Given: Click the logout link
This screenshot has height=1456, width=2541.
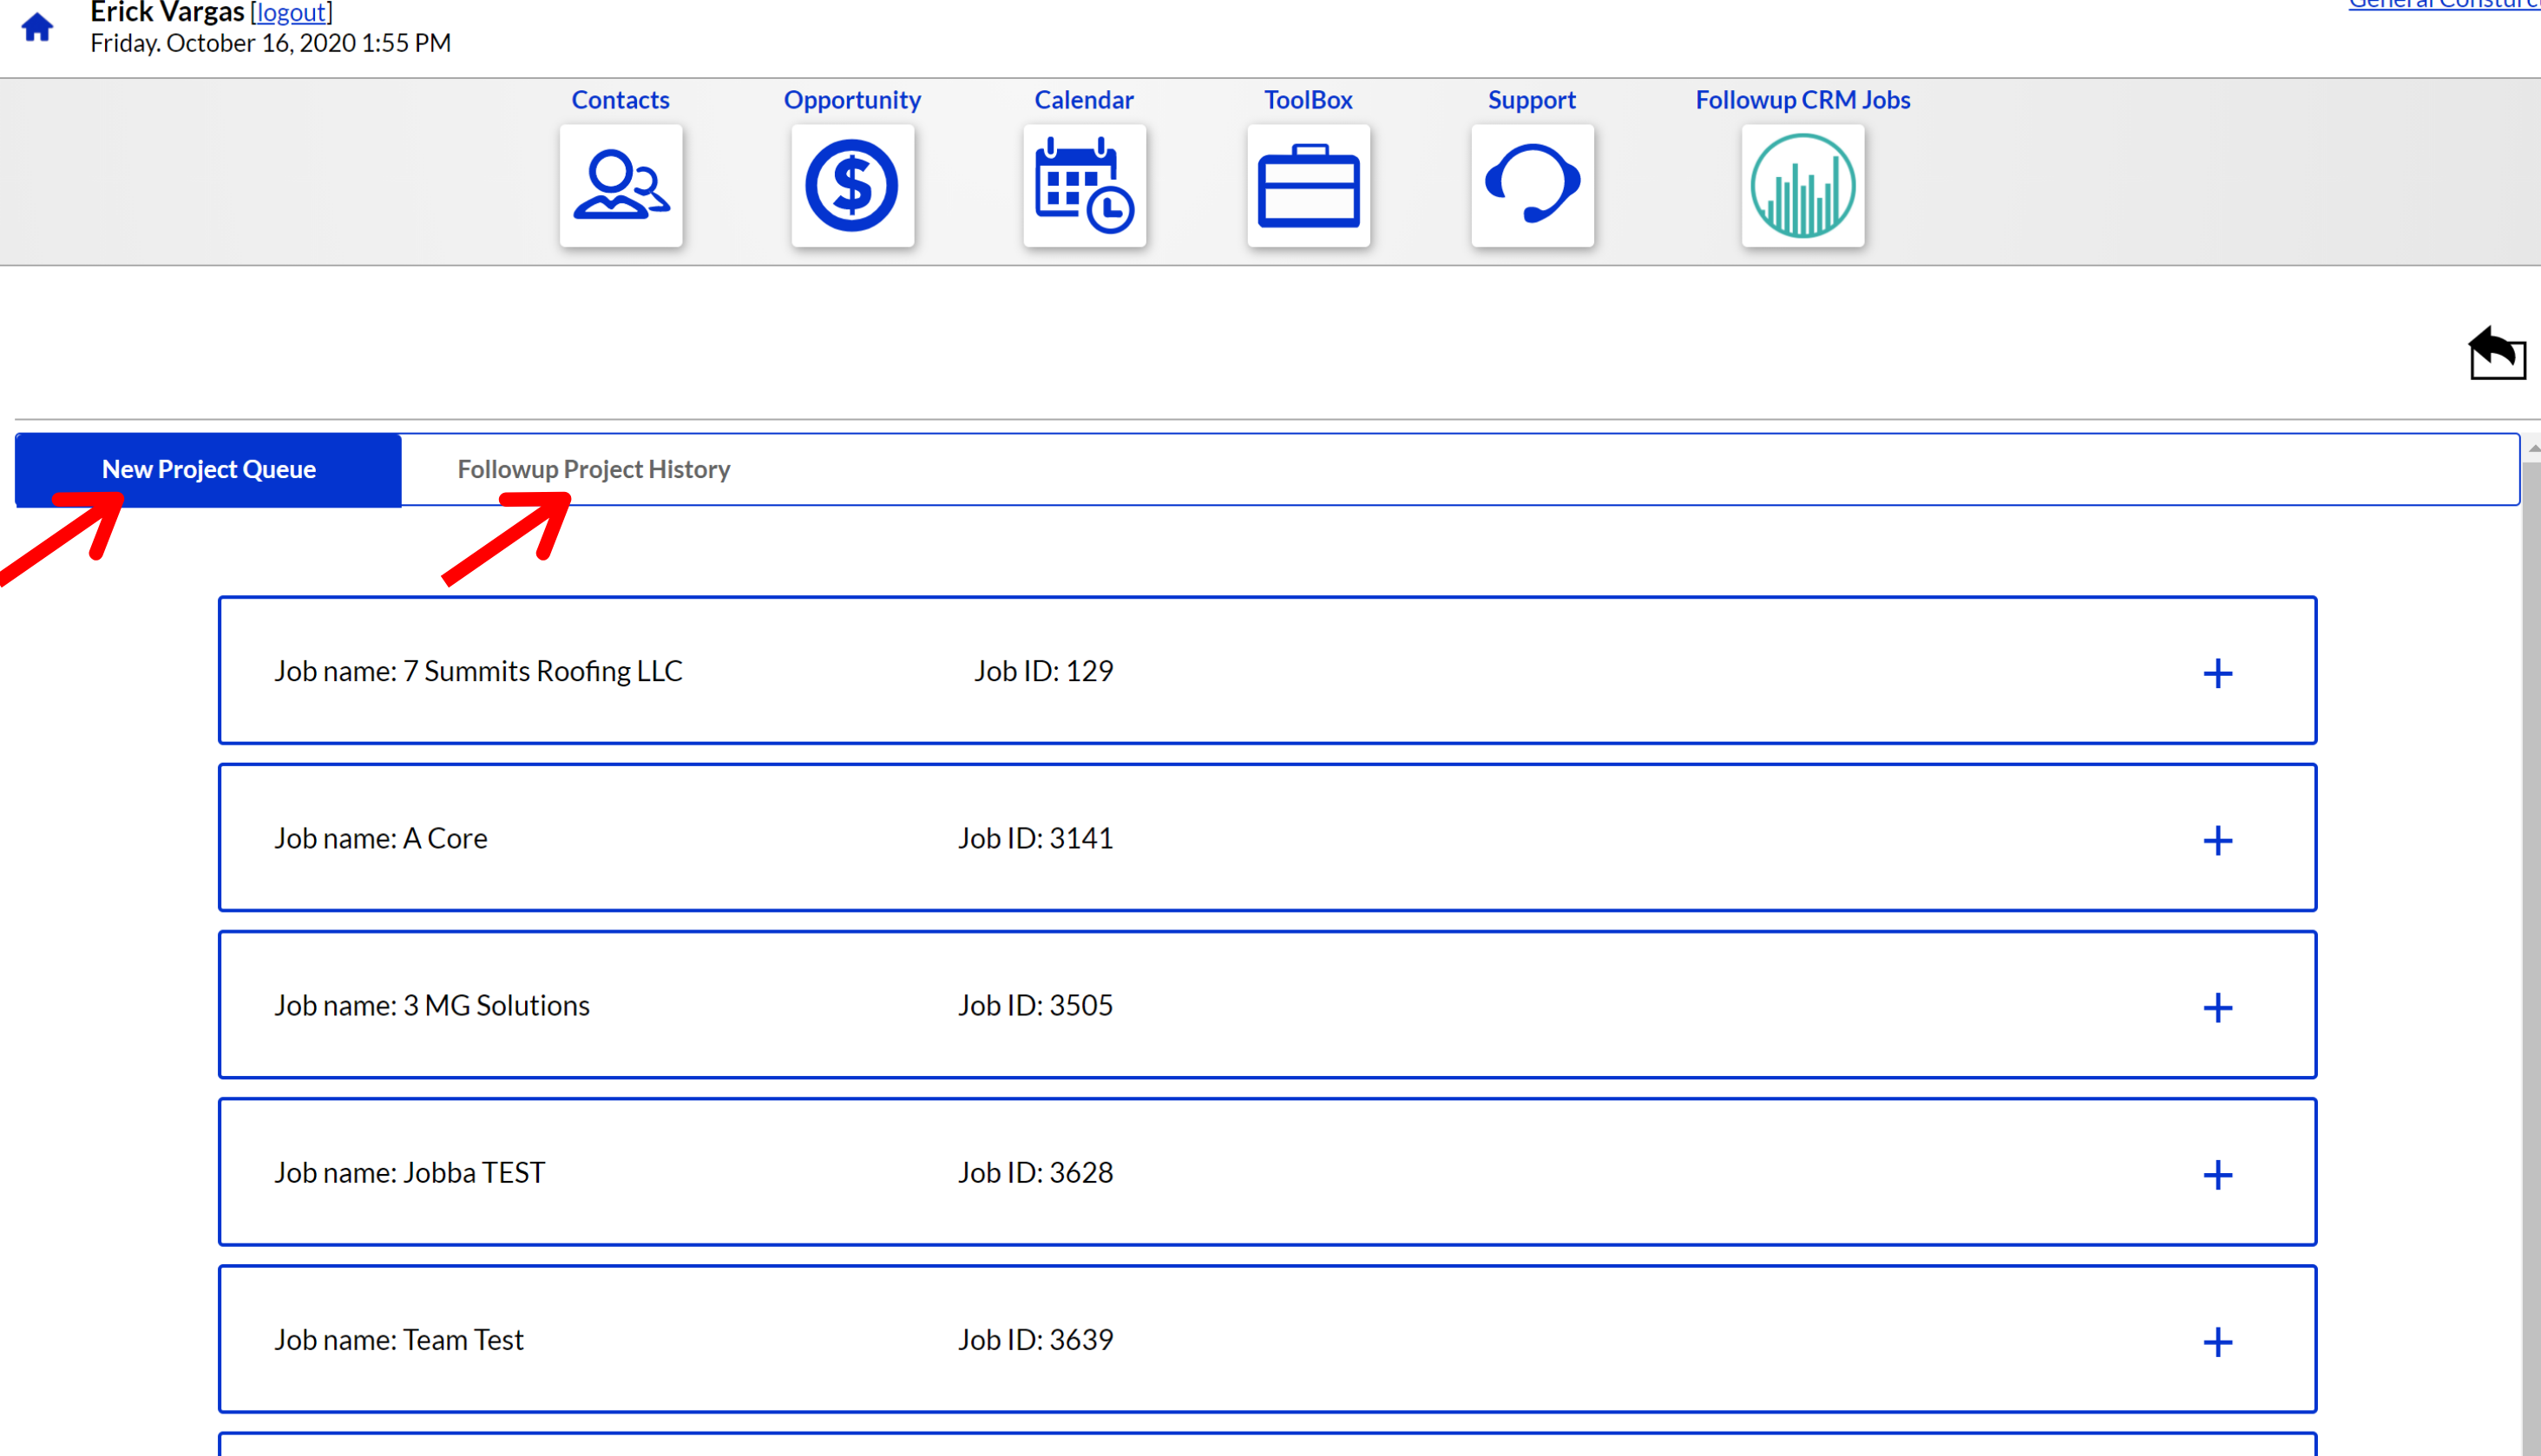Looking at the screenshot, I should 291,12.
